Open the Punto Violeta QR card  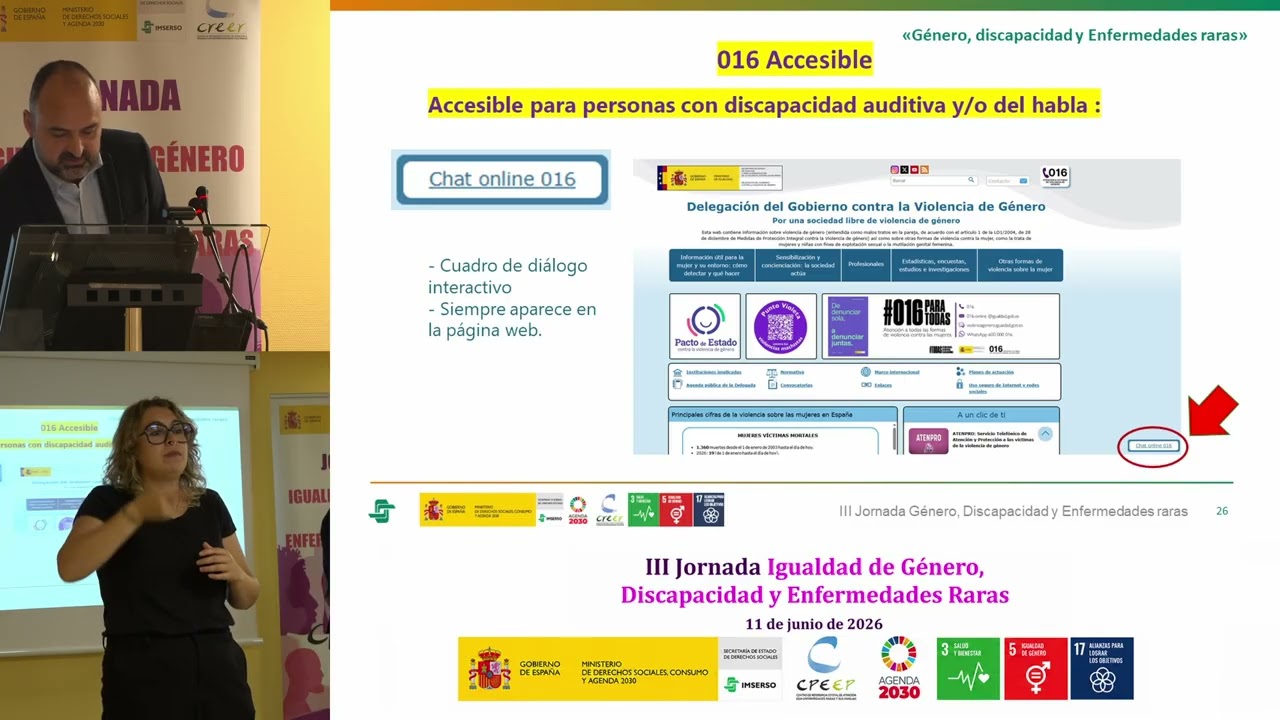point(780,326)
